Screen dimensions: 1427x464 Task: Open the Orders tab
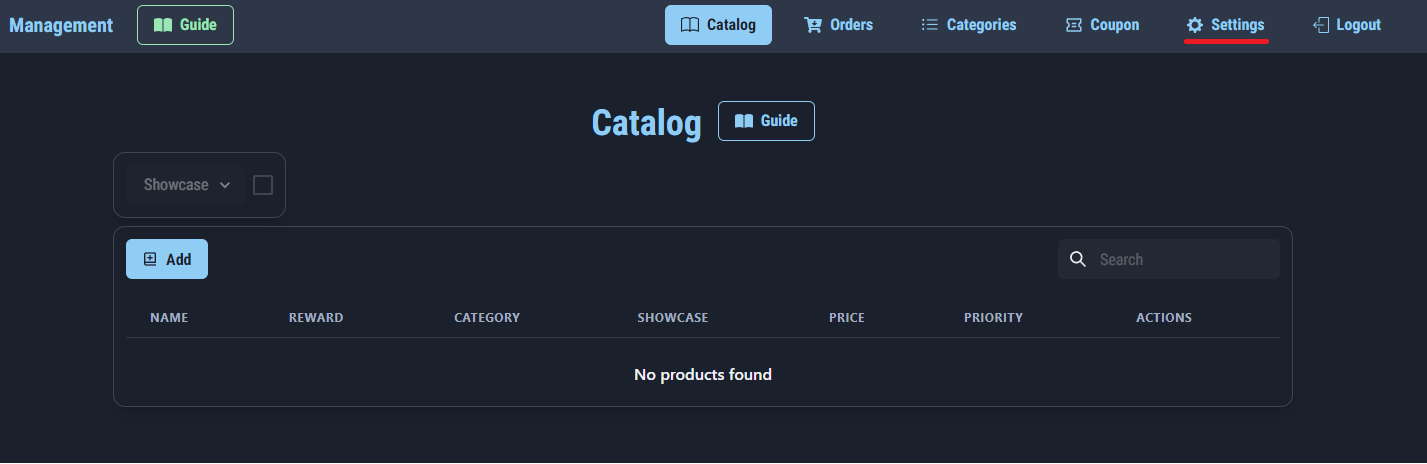(x=851, y=25)
